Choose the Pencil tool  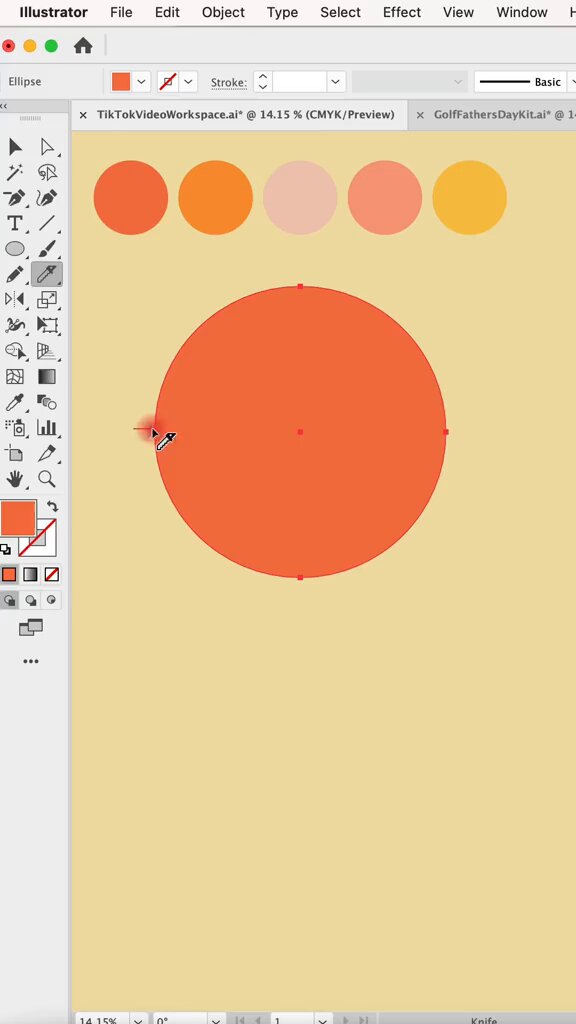(15, 274)
